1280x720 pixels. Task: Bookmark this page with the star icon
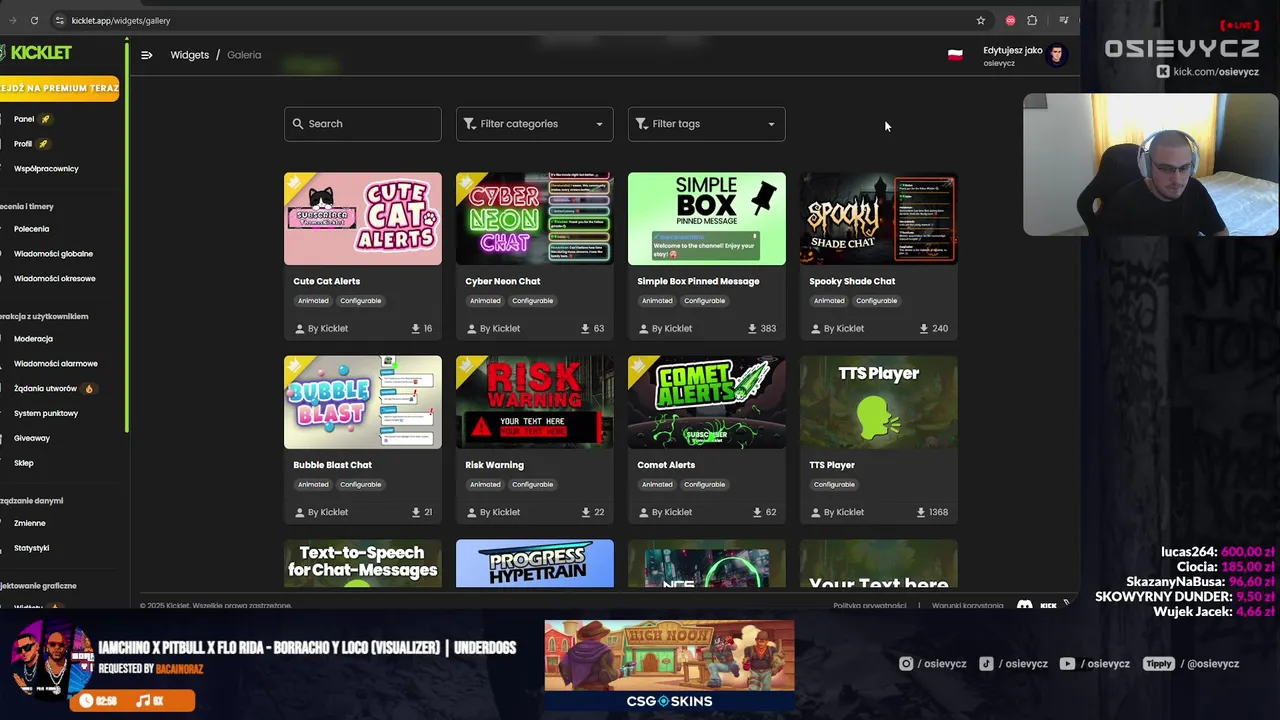point(981,20)
